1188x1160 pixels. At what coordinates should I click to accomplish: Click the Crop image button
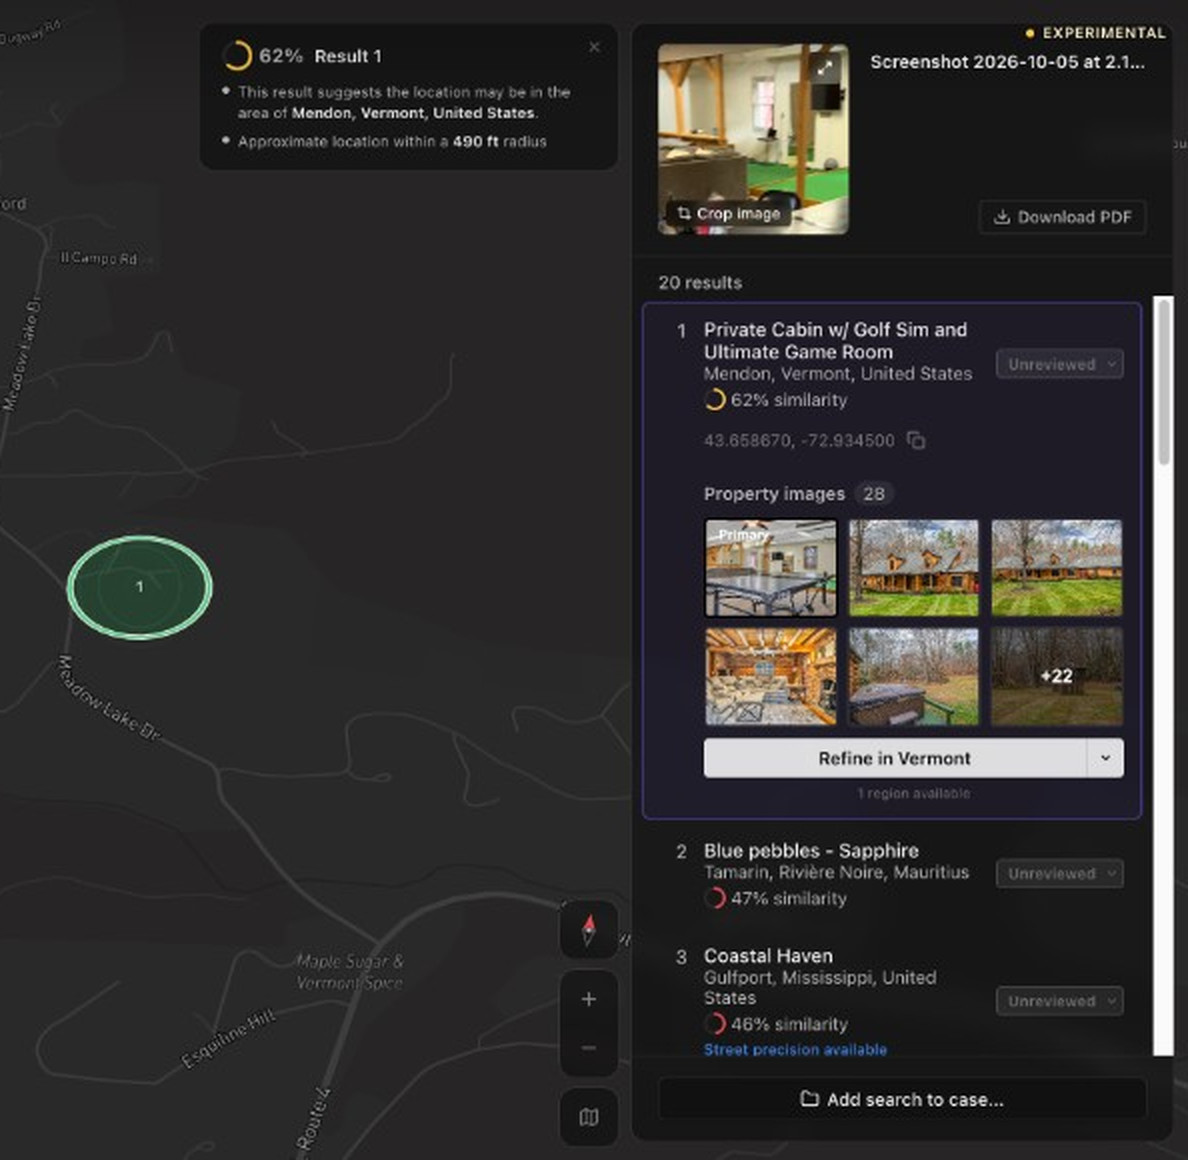tap(728, 214)
